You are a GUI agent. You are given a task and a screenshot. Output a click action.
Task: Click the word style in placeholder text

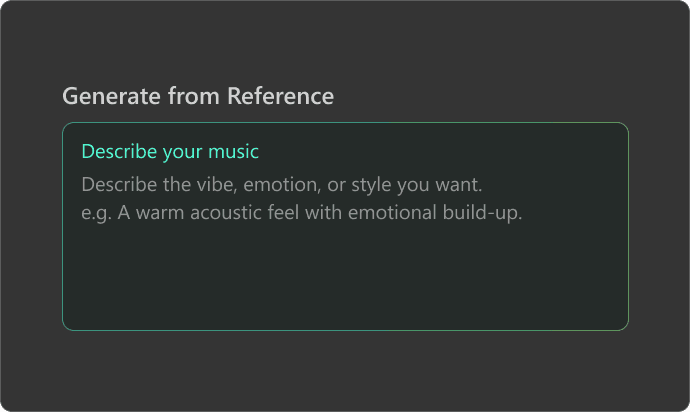click(x=371, y=185)
